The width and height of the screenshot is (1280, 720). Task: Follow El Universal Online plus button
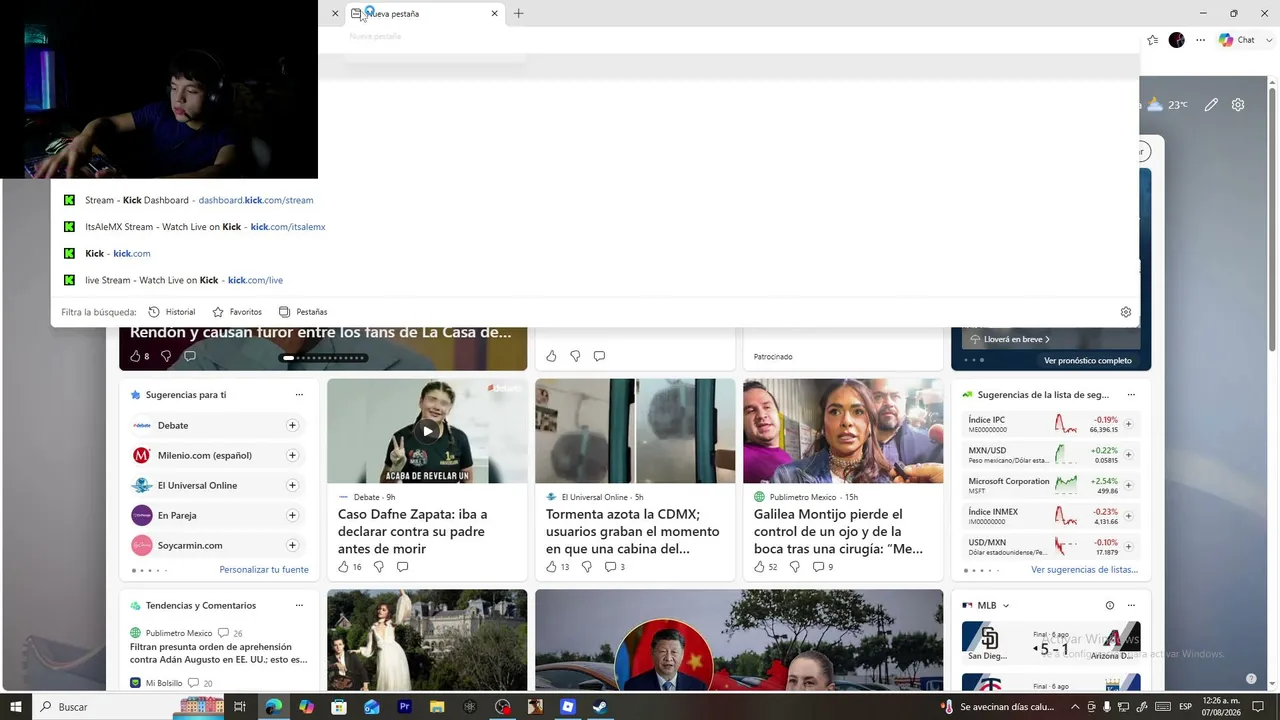(292, 485)
